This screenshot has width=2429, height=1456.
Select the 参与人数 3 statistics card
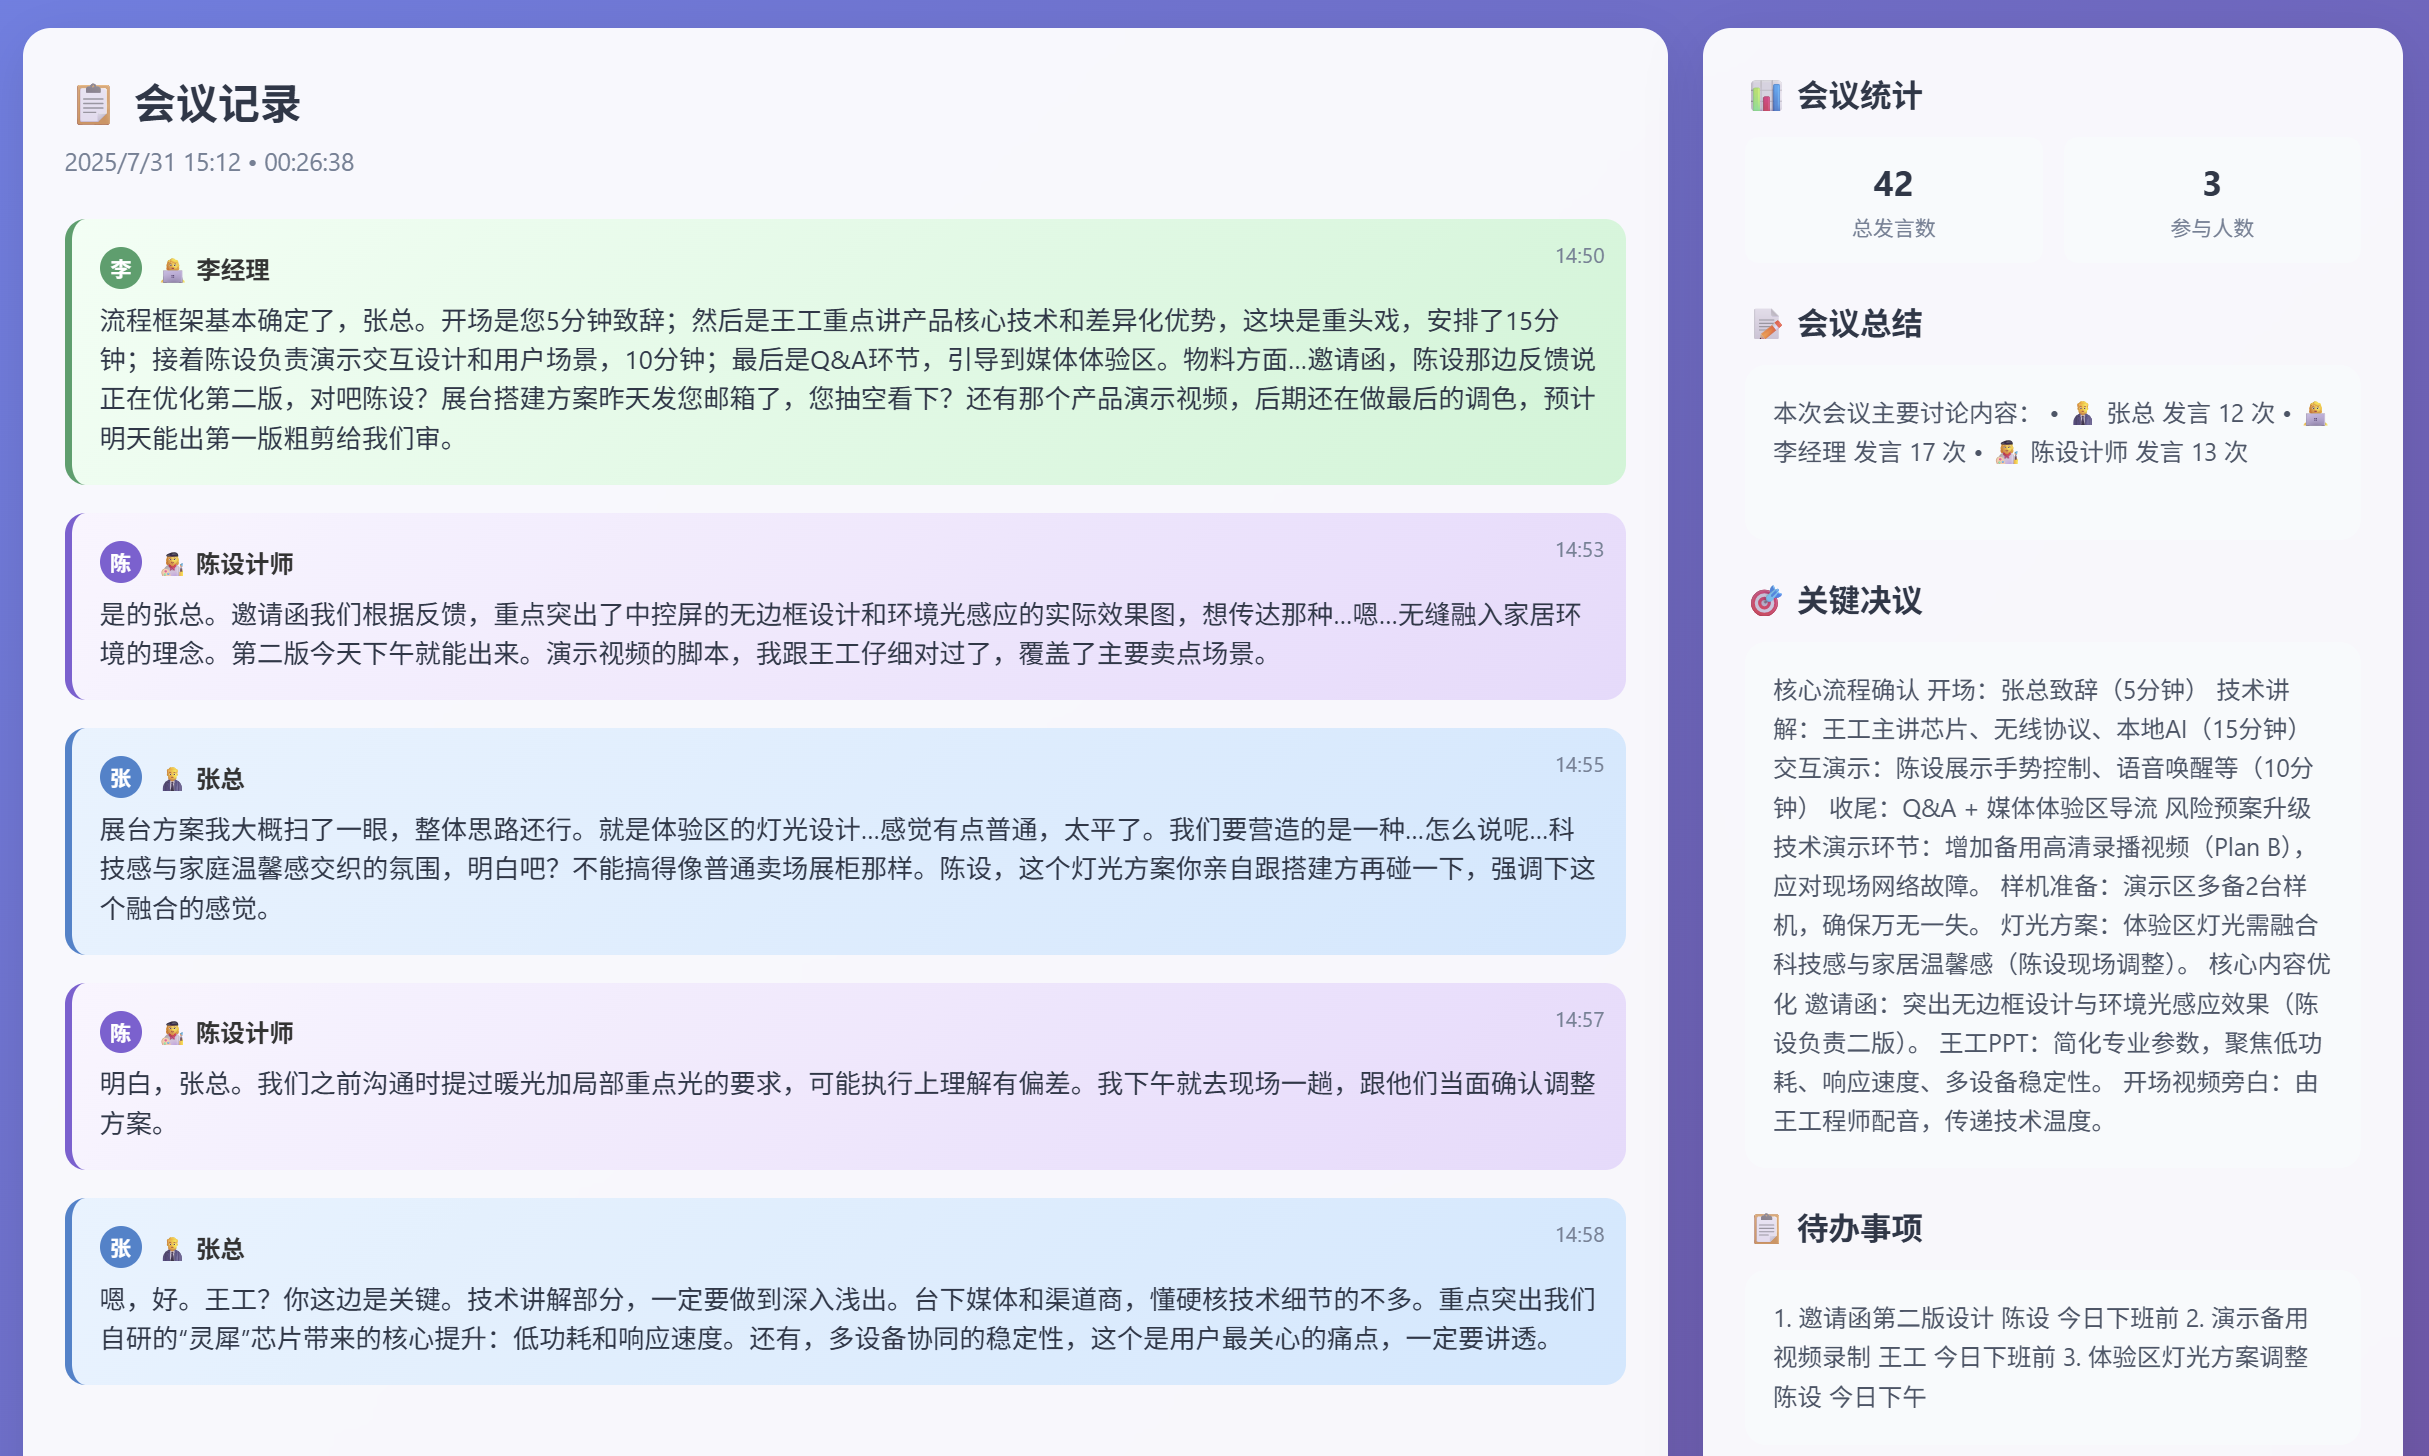(2211, 202)
